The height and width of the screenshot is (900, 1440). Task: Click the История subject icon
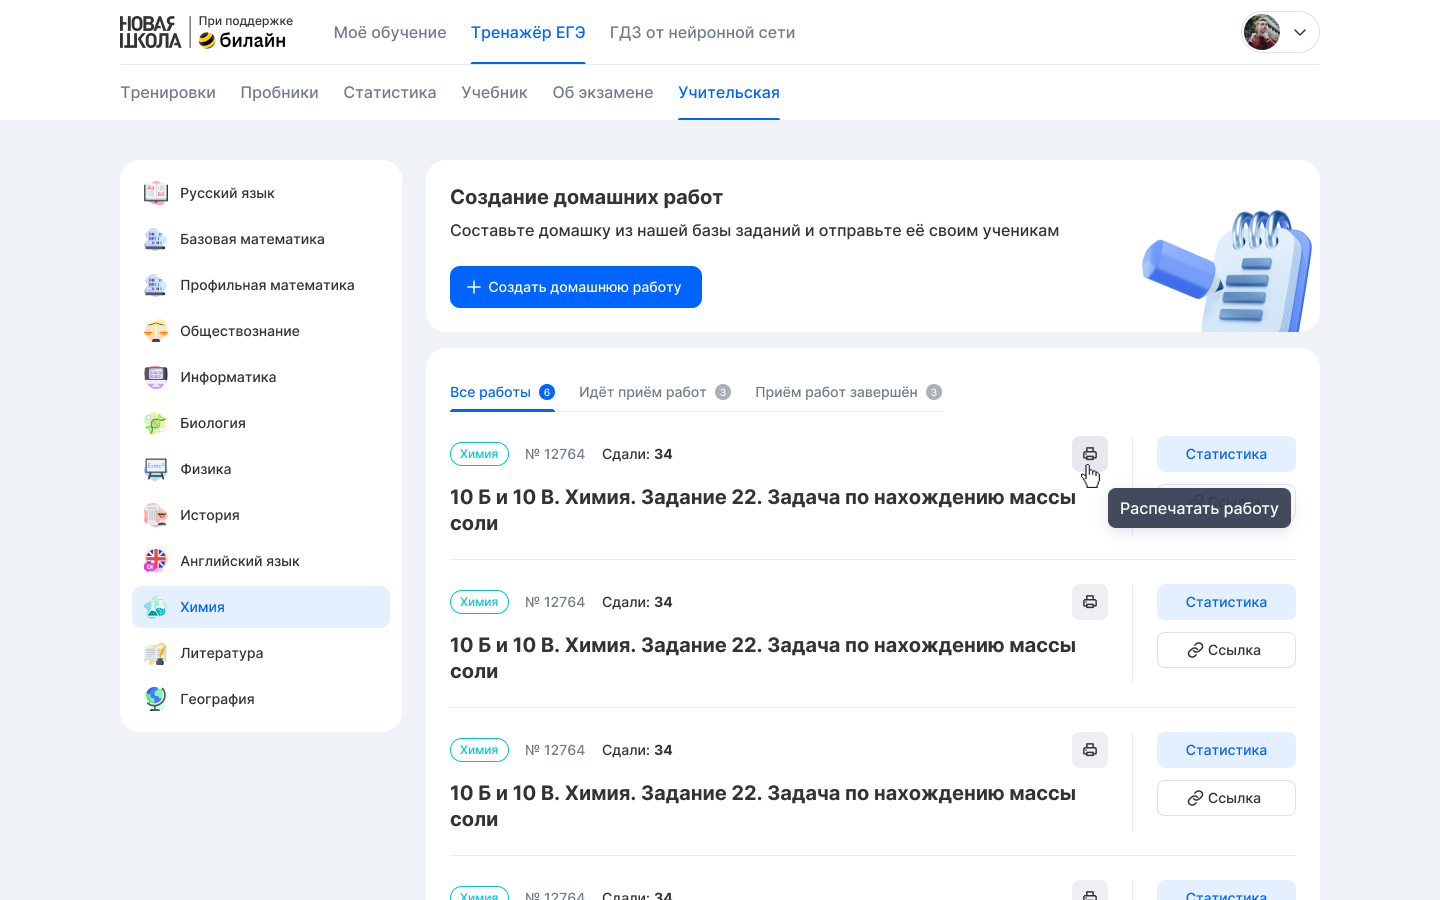click(x=155, y=515)
